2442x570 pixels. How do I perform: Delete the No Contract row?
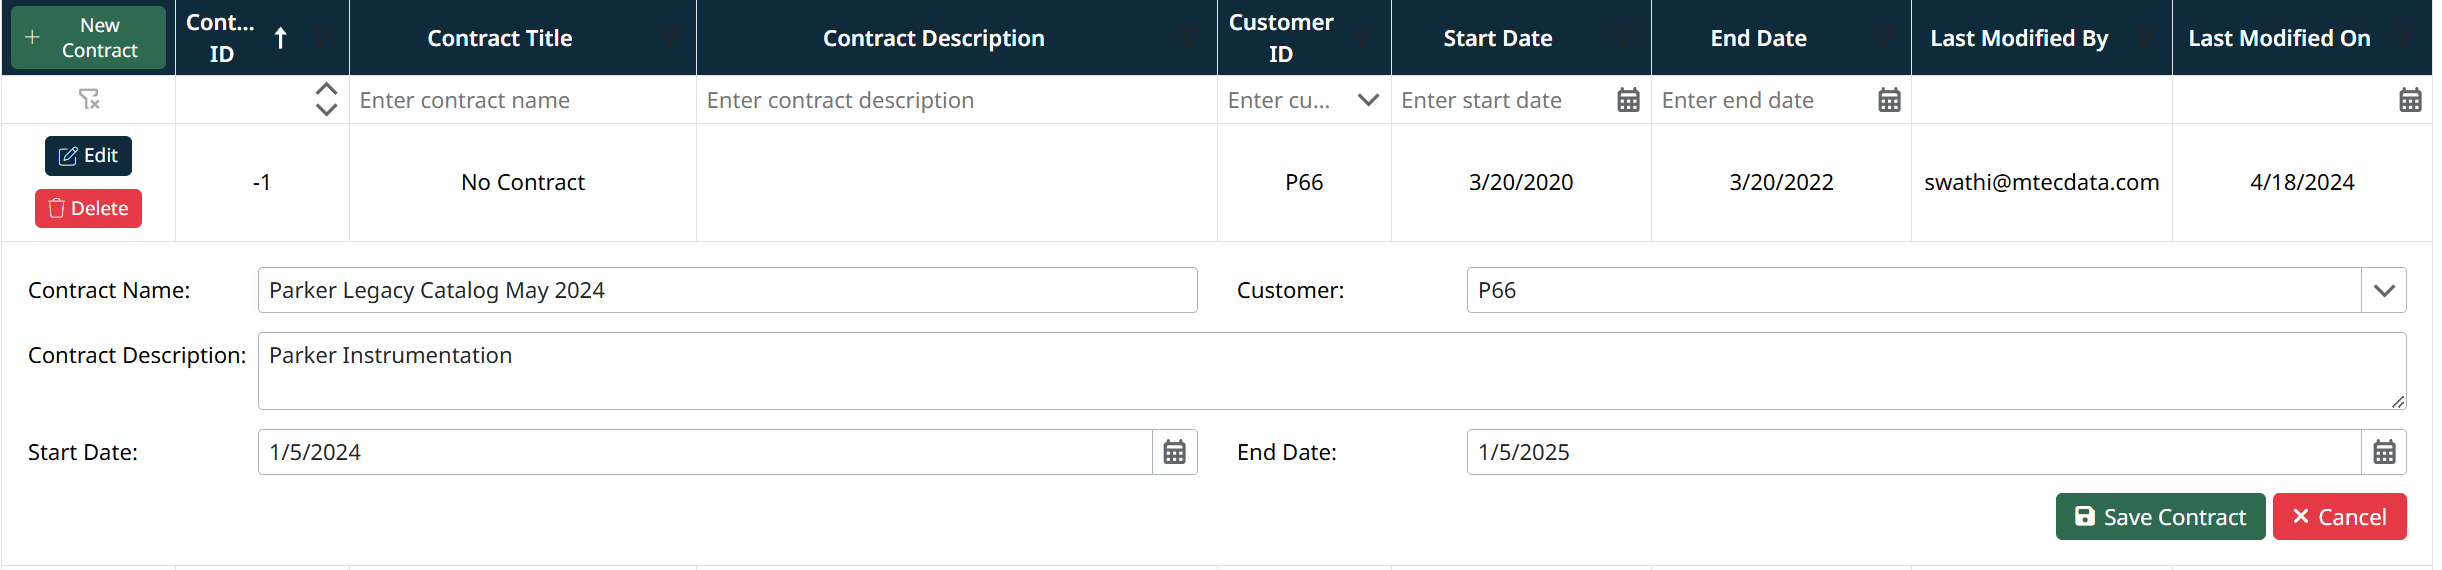pyautogui.click(x=88, y=208)
